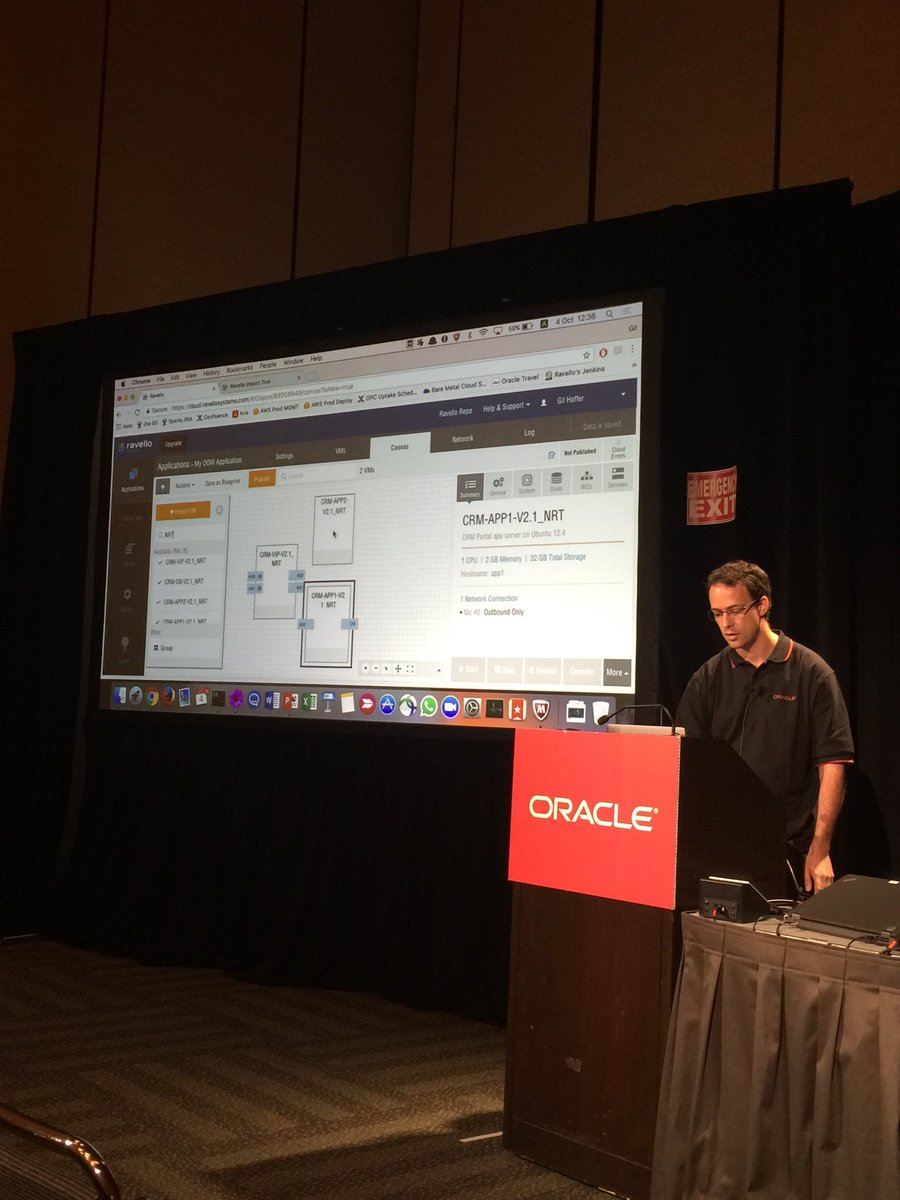Open Excel in the Dock
This screenshot has width=900, height=1200.
point(308,701)
